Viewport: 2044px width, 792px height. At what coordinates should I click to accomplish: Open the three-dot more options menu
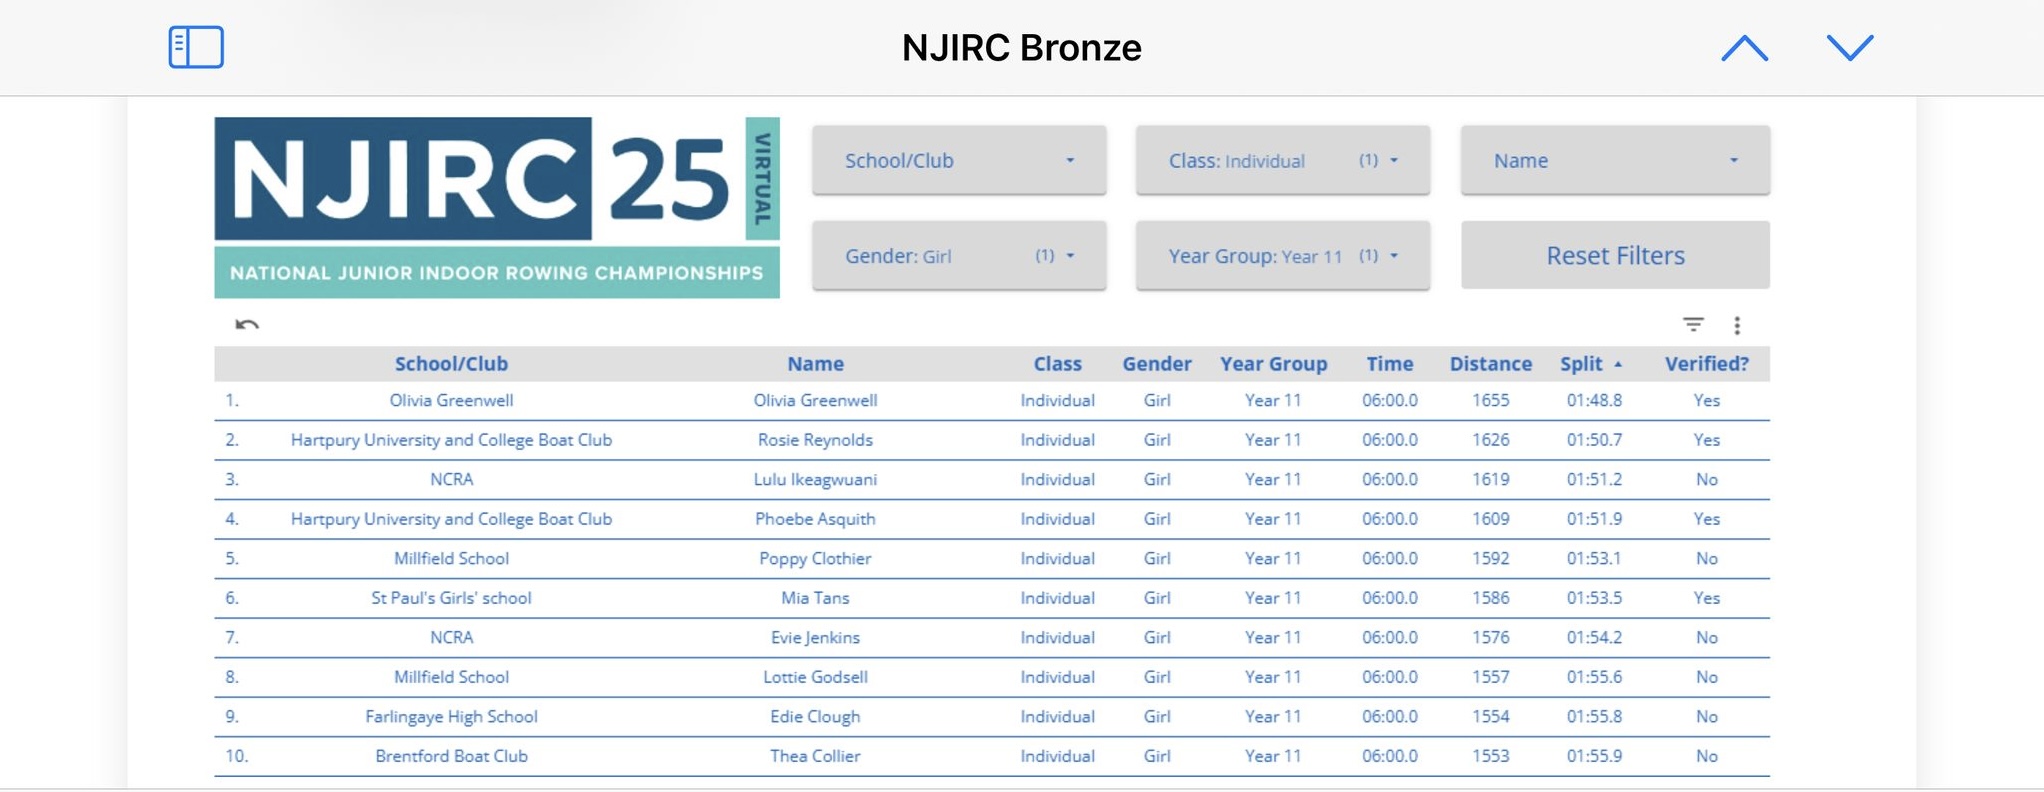tap(1737, 325)
